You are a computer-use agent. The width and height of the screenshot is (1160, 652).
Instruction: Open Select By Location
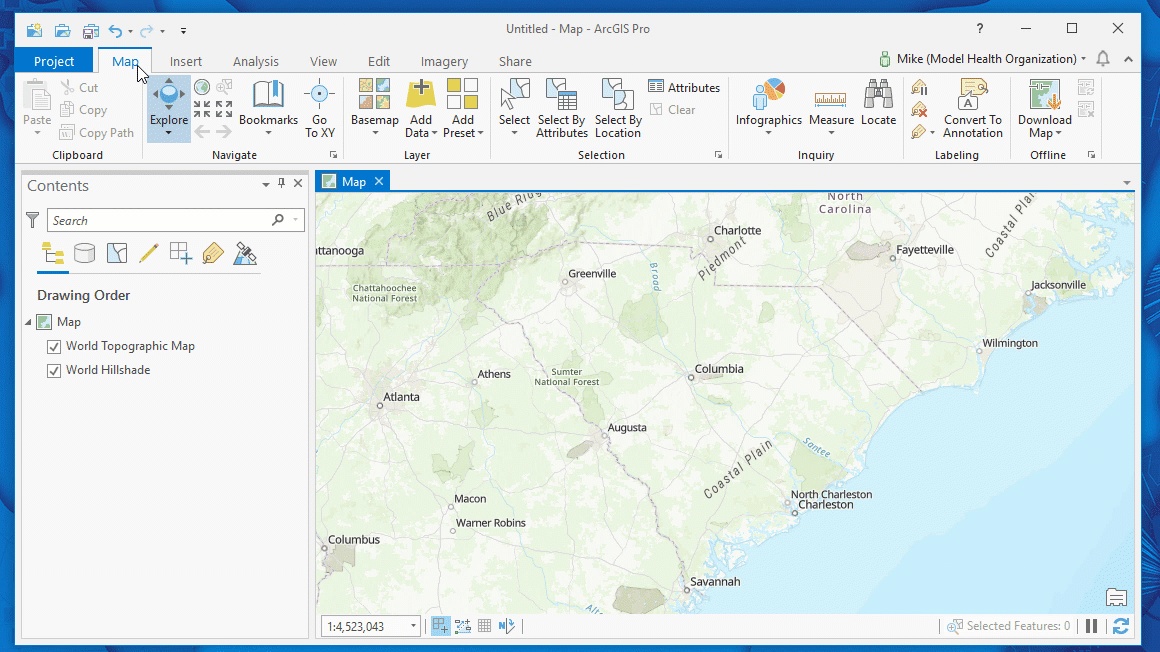tap(618, 108)
